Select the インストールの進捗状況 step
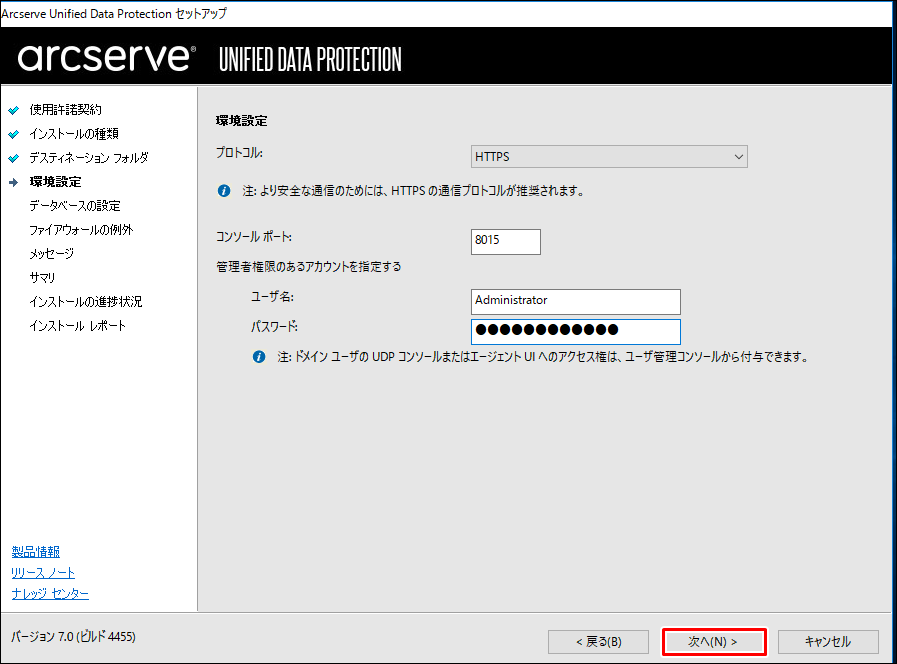This screenshot has width=897, height=664. [86, 302]
